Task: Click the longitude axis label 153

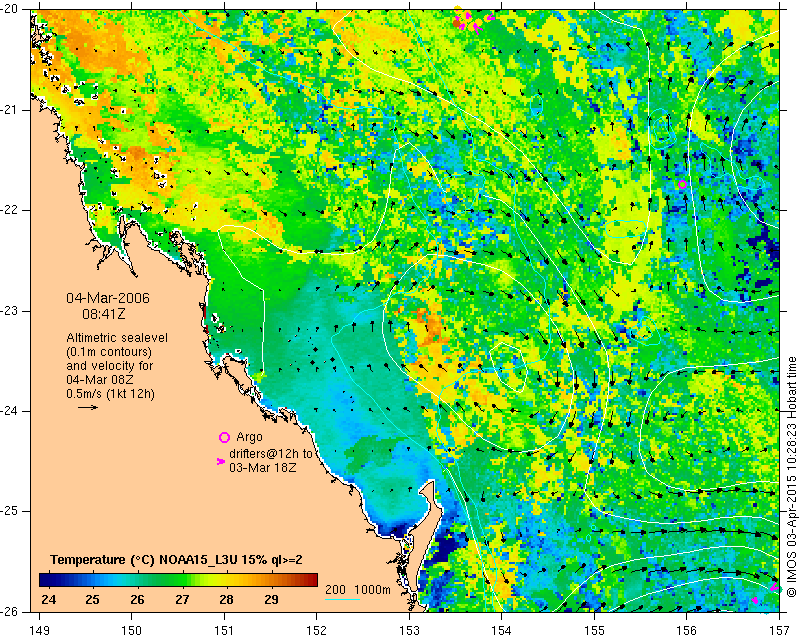Action: click(409, 630)
